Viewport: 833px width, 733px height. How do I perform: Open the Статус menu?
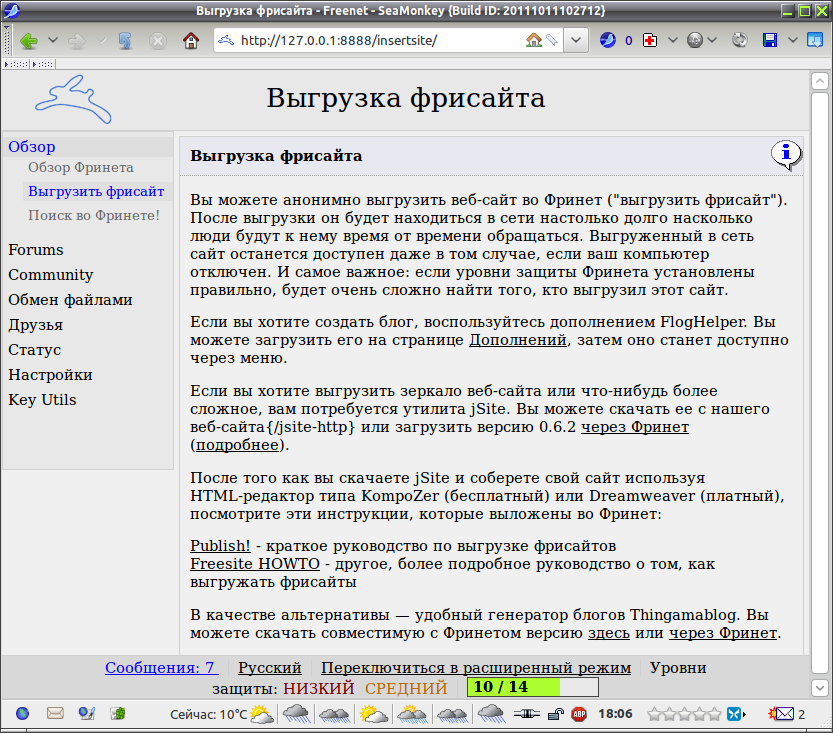tap(35, 350)
